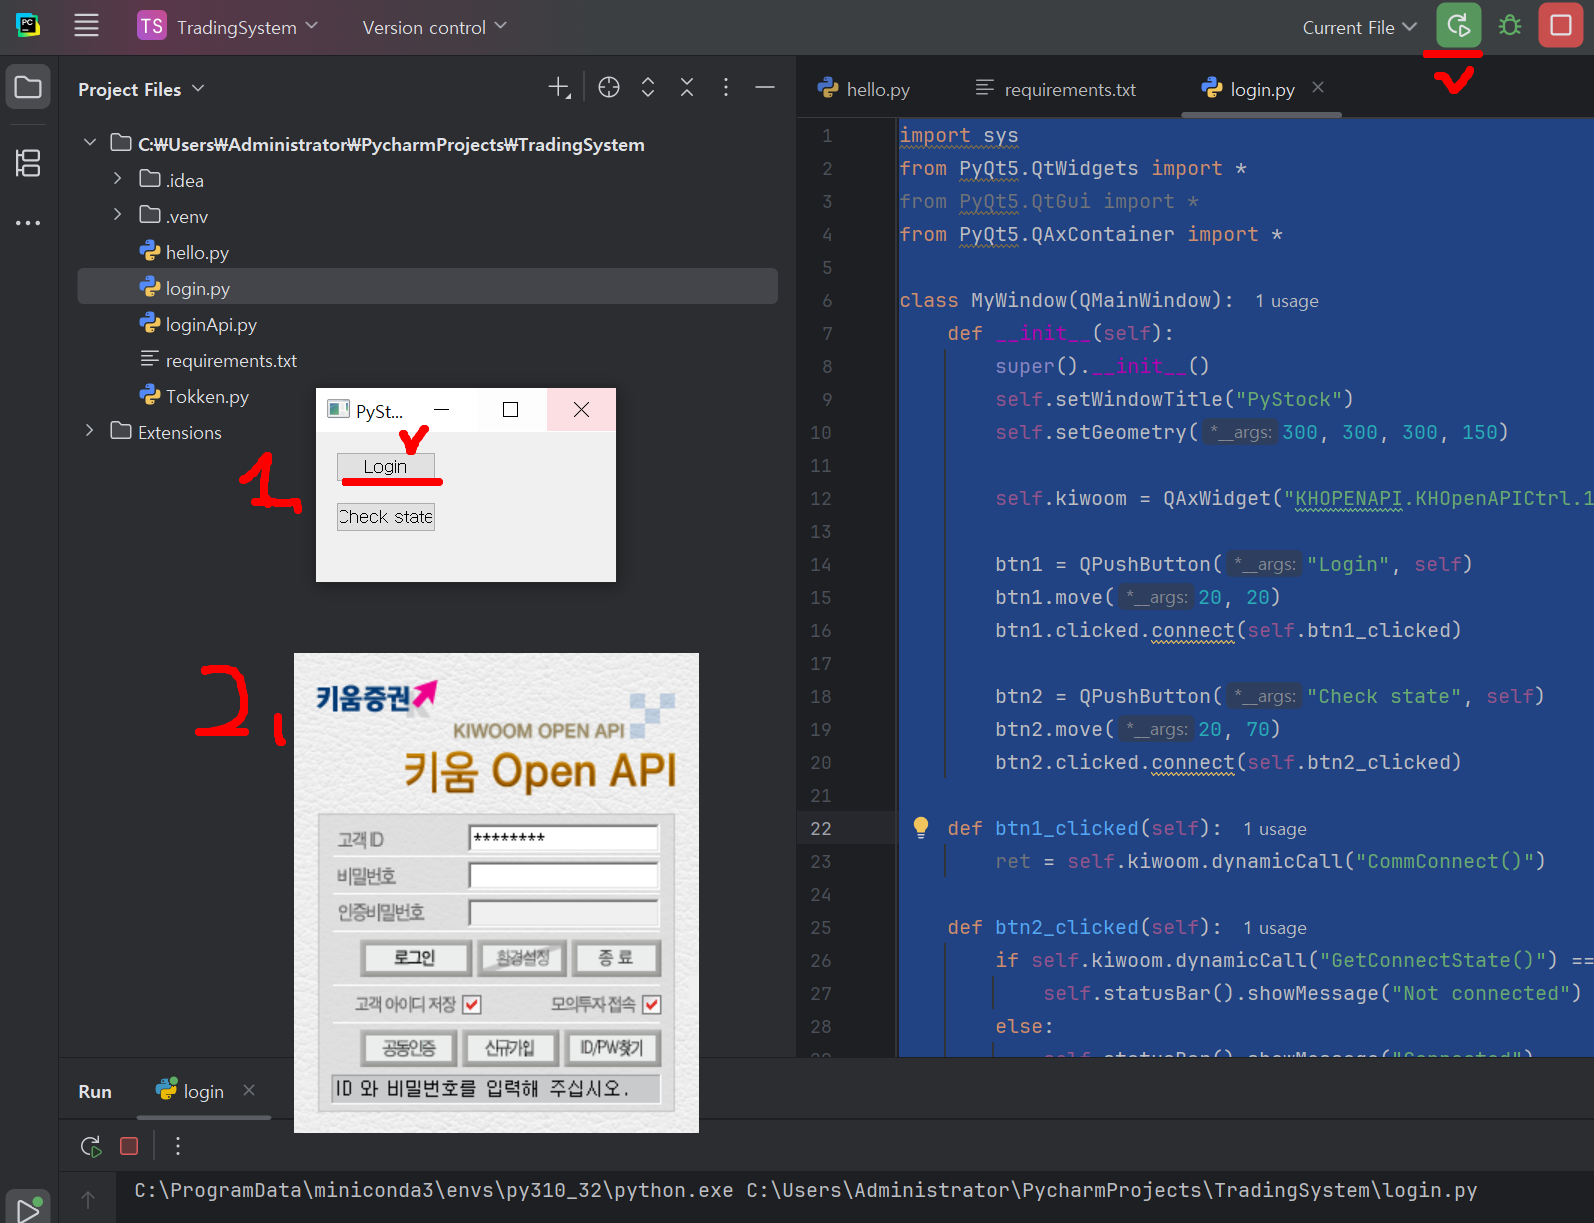Toggle the '고객 아이디 저장' checkbox
This screenshot has width=1594, height=1223.
click(x=472, y=1004)
